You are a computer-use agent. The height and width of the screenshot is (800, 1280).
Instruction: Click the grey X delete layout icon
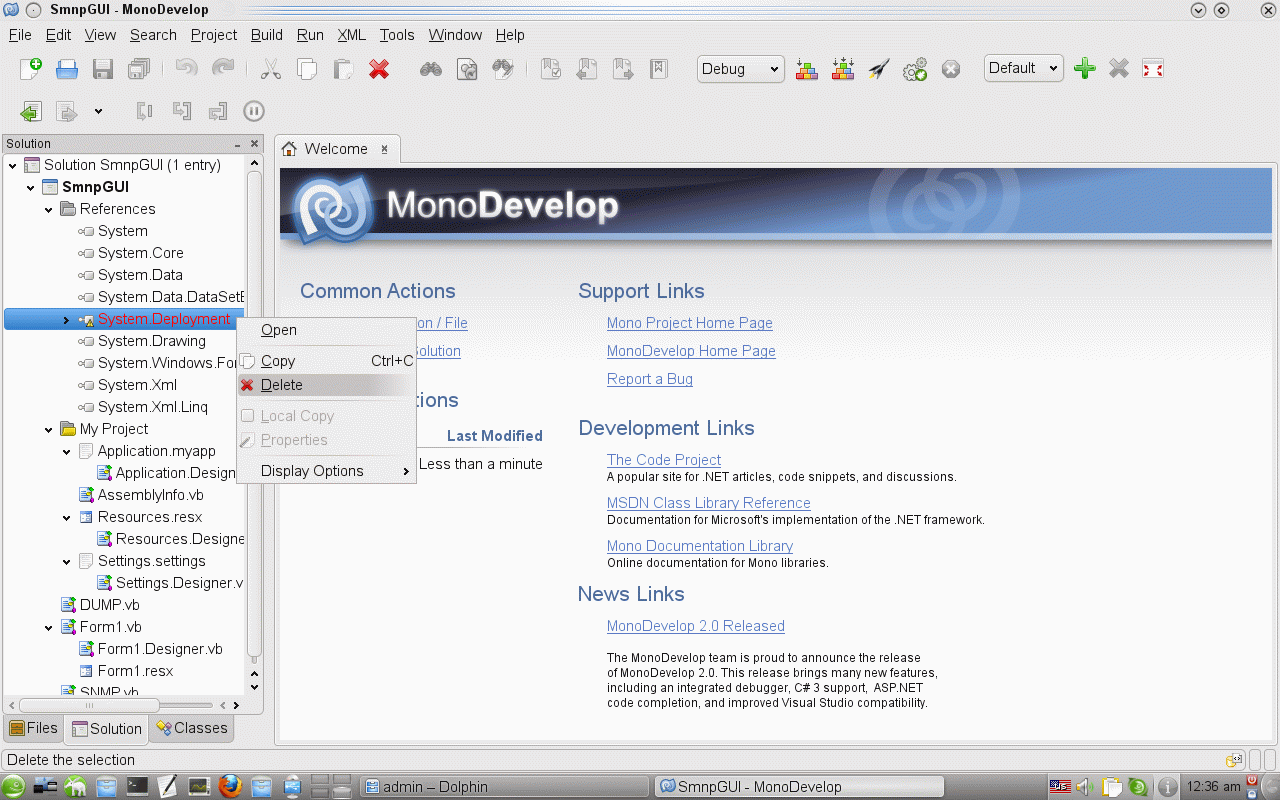1119,69
